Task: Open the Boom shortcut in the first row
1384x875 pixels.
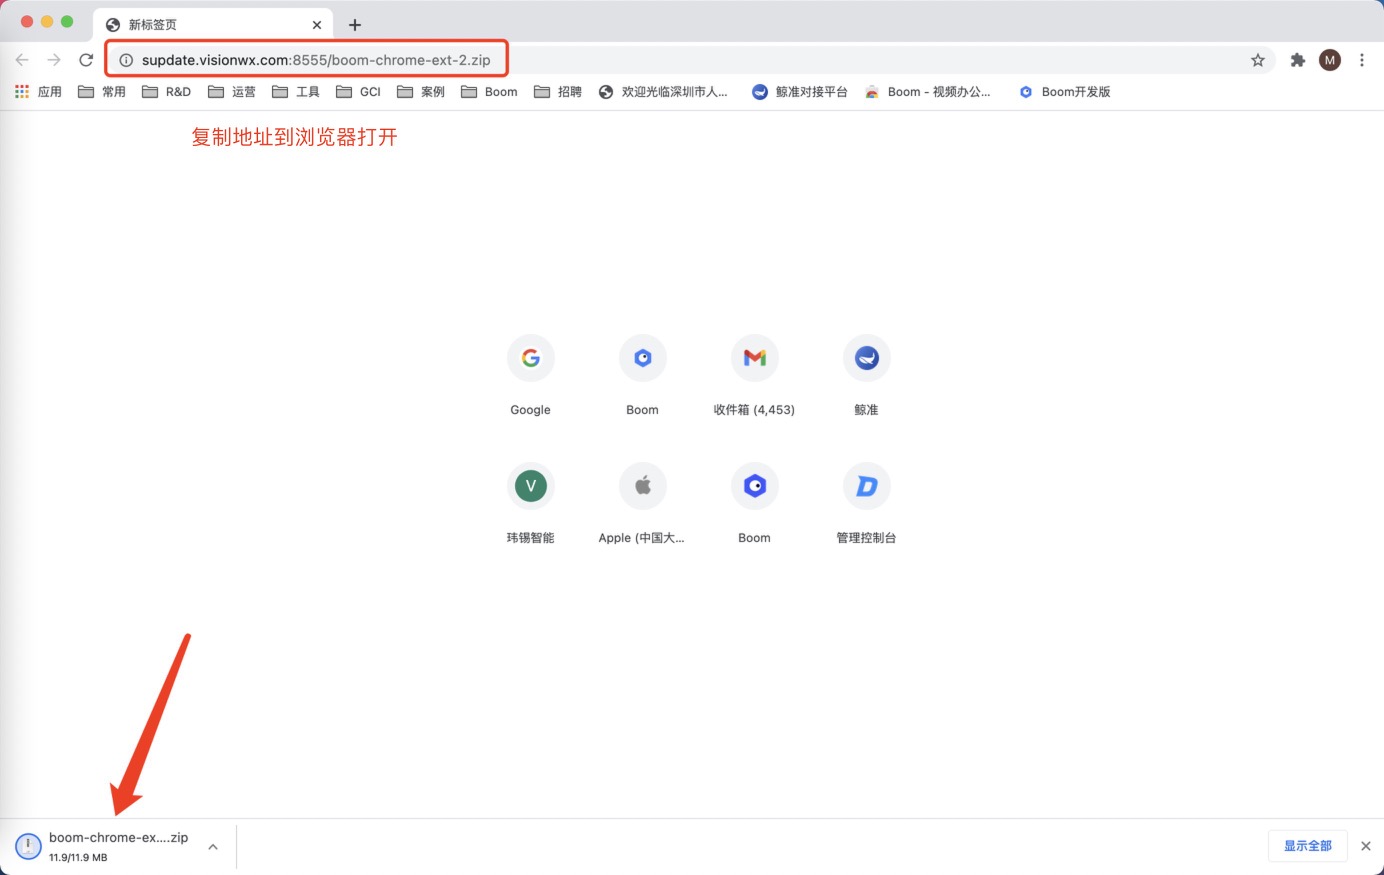Action: pyautogui.click(x=642, y=358)
